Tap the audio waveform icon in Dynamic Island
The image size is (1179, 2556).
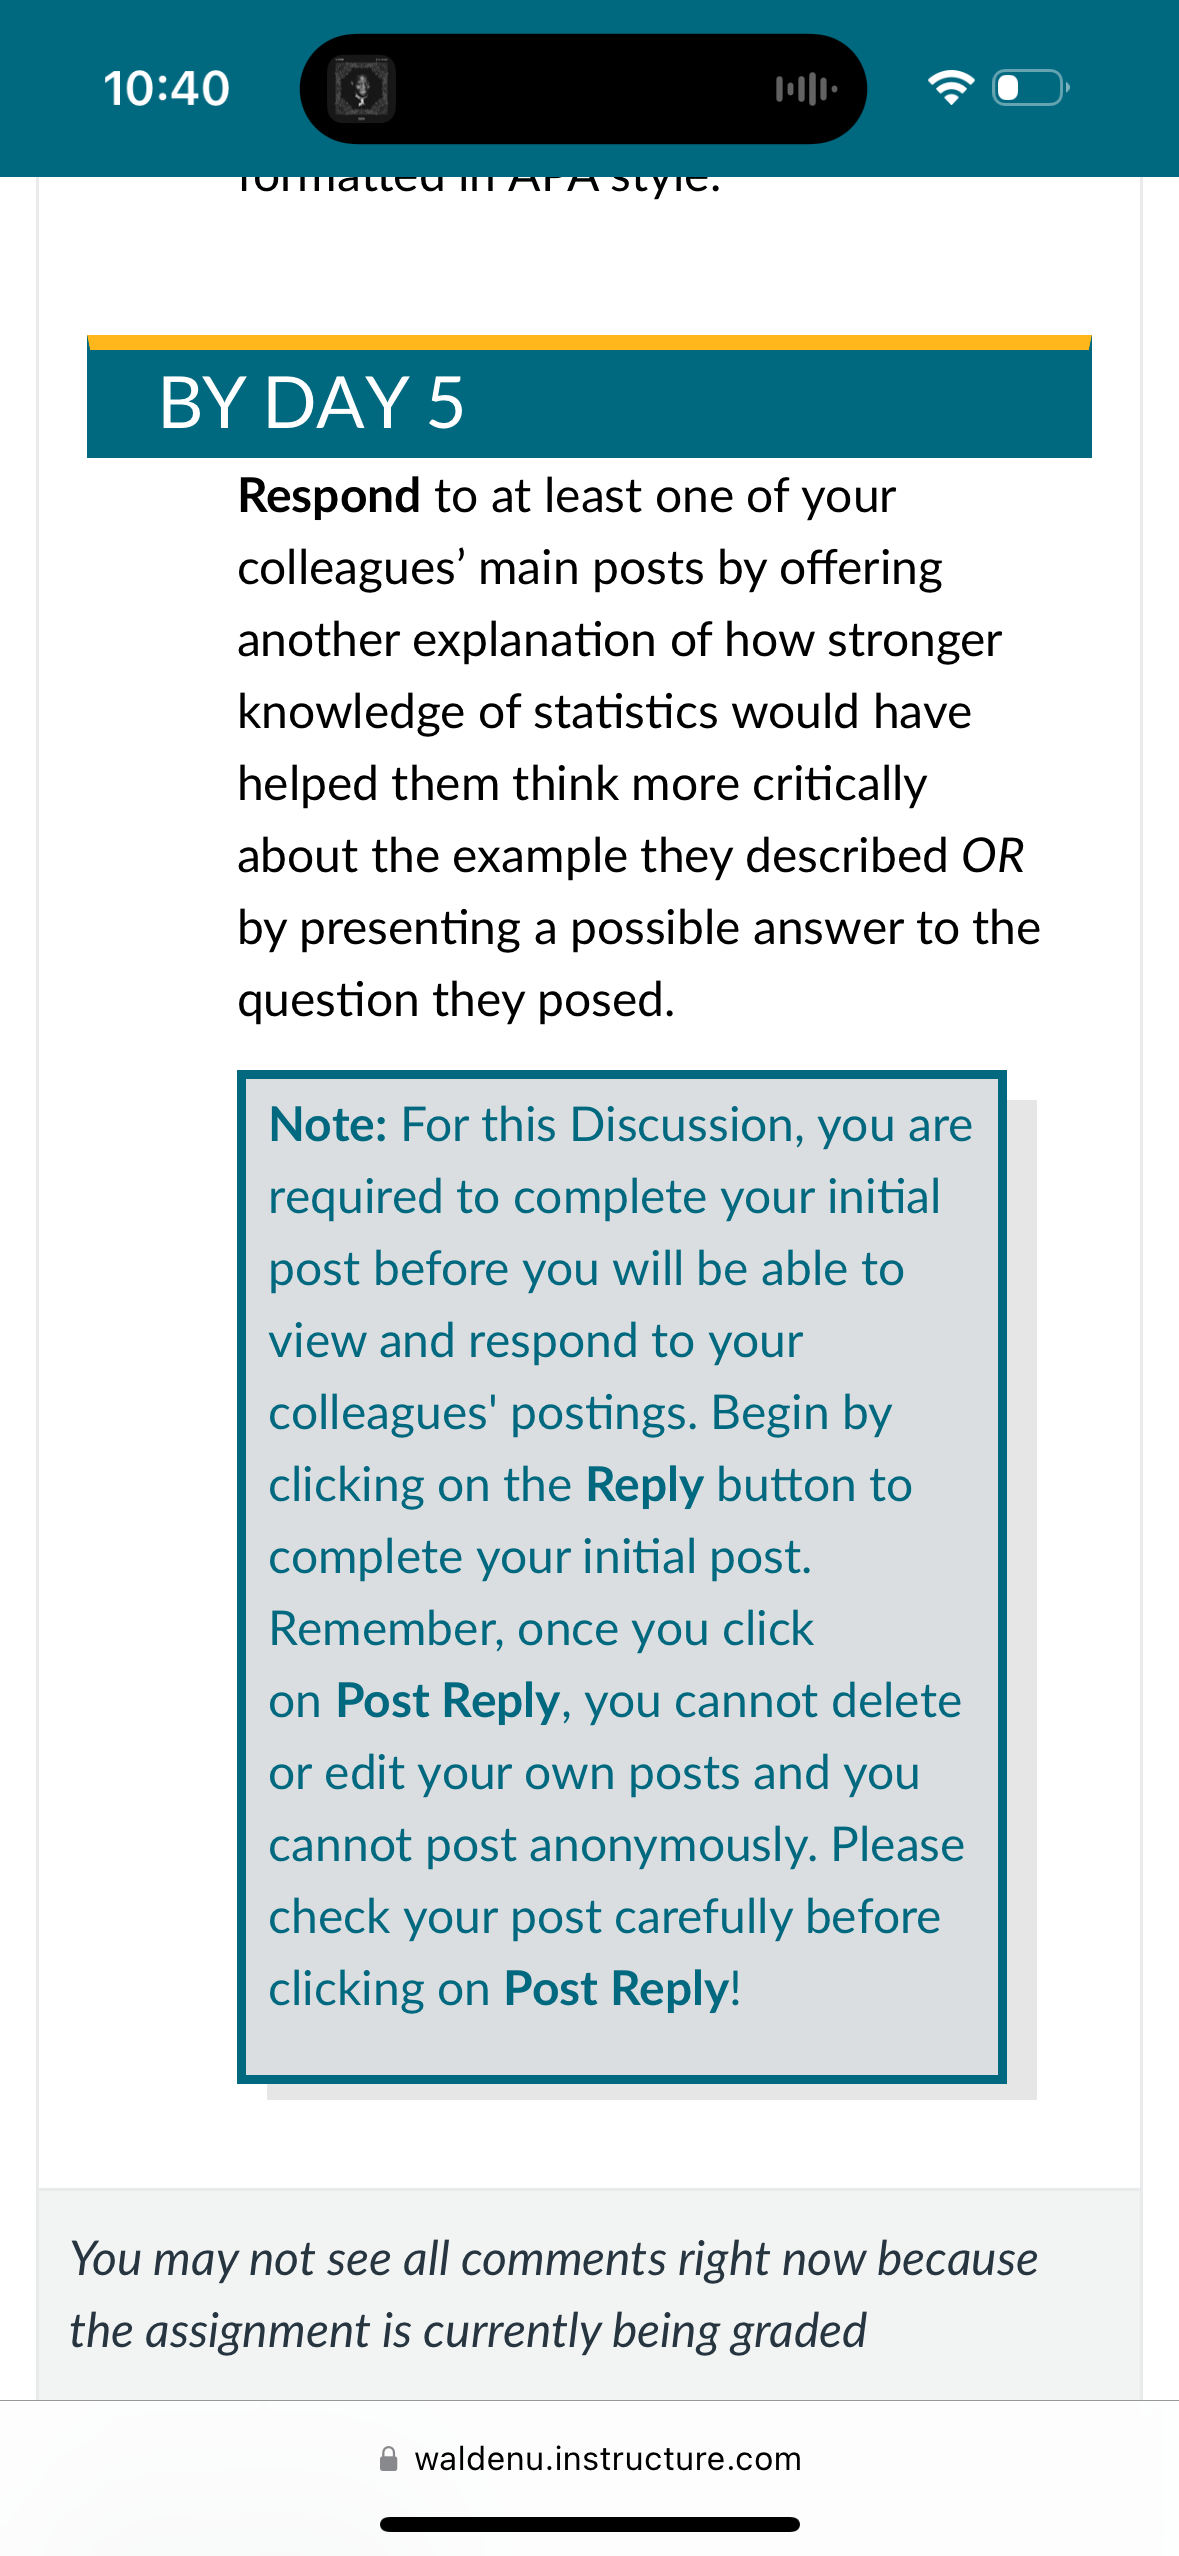(806, 89)
